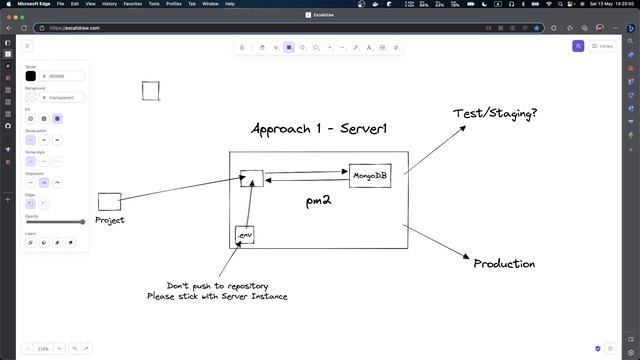This screenshot has height=360, width=640.
Task: Go back with browser back arrow
Action: 9,28
